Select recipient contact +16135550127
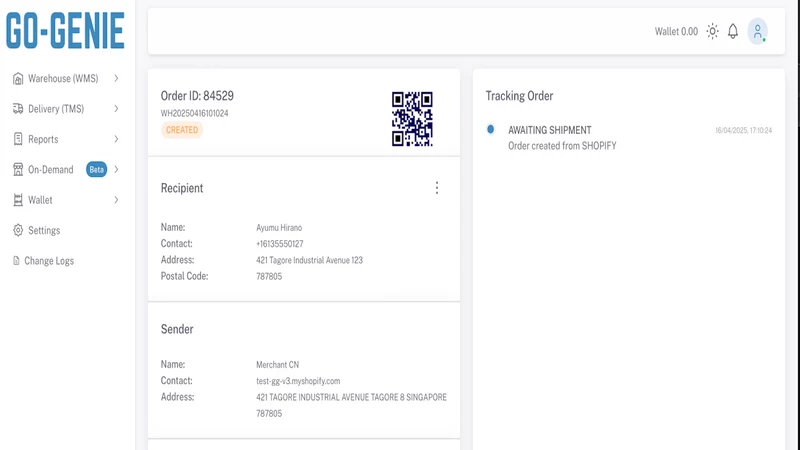 (x=280, y=244)
